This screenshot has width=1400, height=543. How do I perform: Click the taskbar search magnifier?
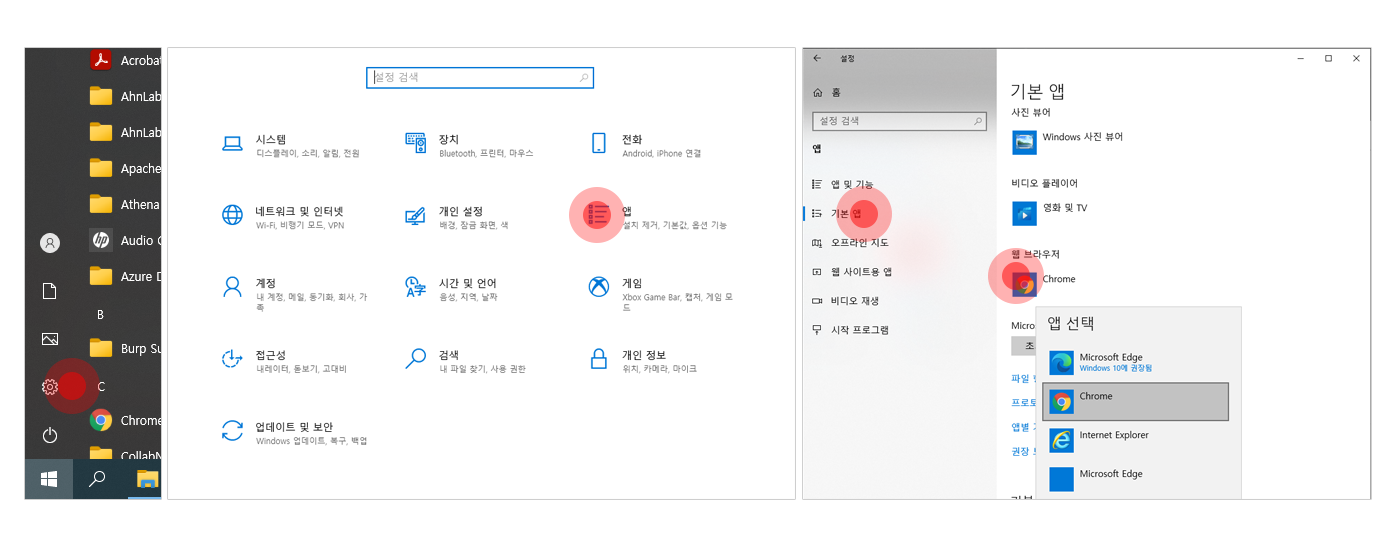(x=97, y=479)
